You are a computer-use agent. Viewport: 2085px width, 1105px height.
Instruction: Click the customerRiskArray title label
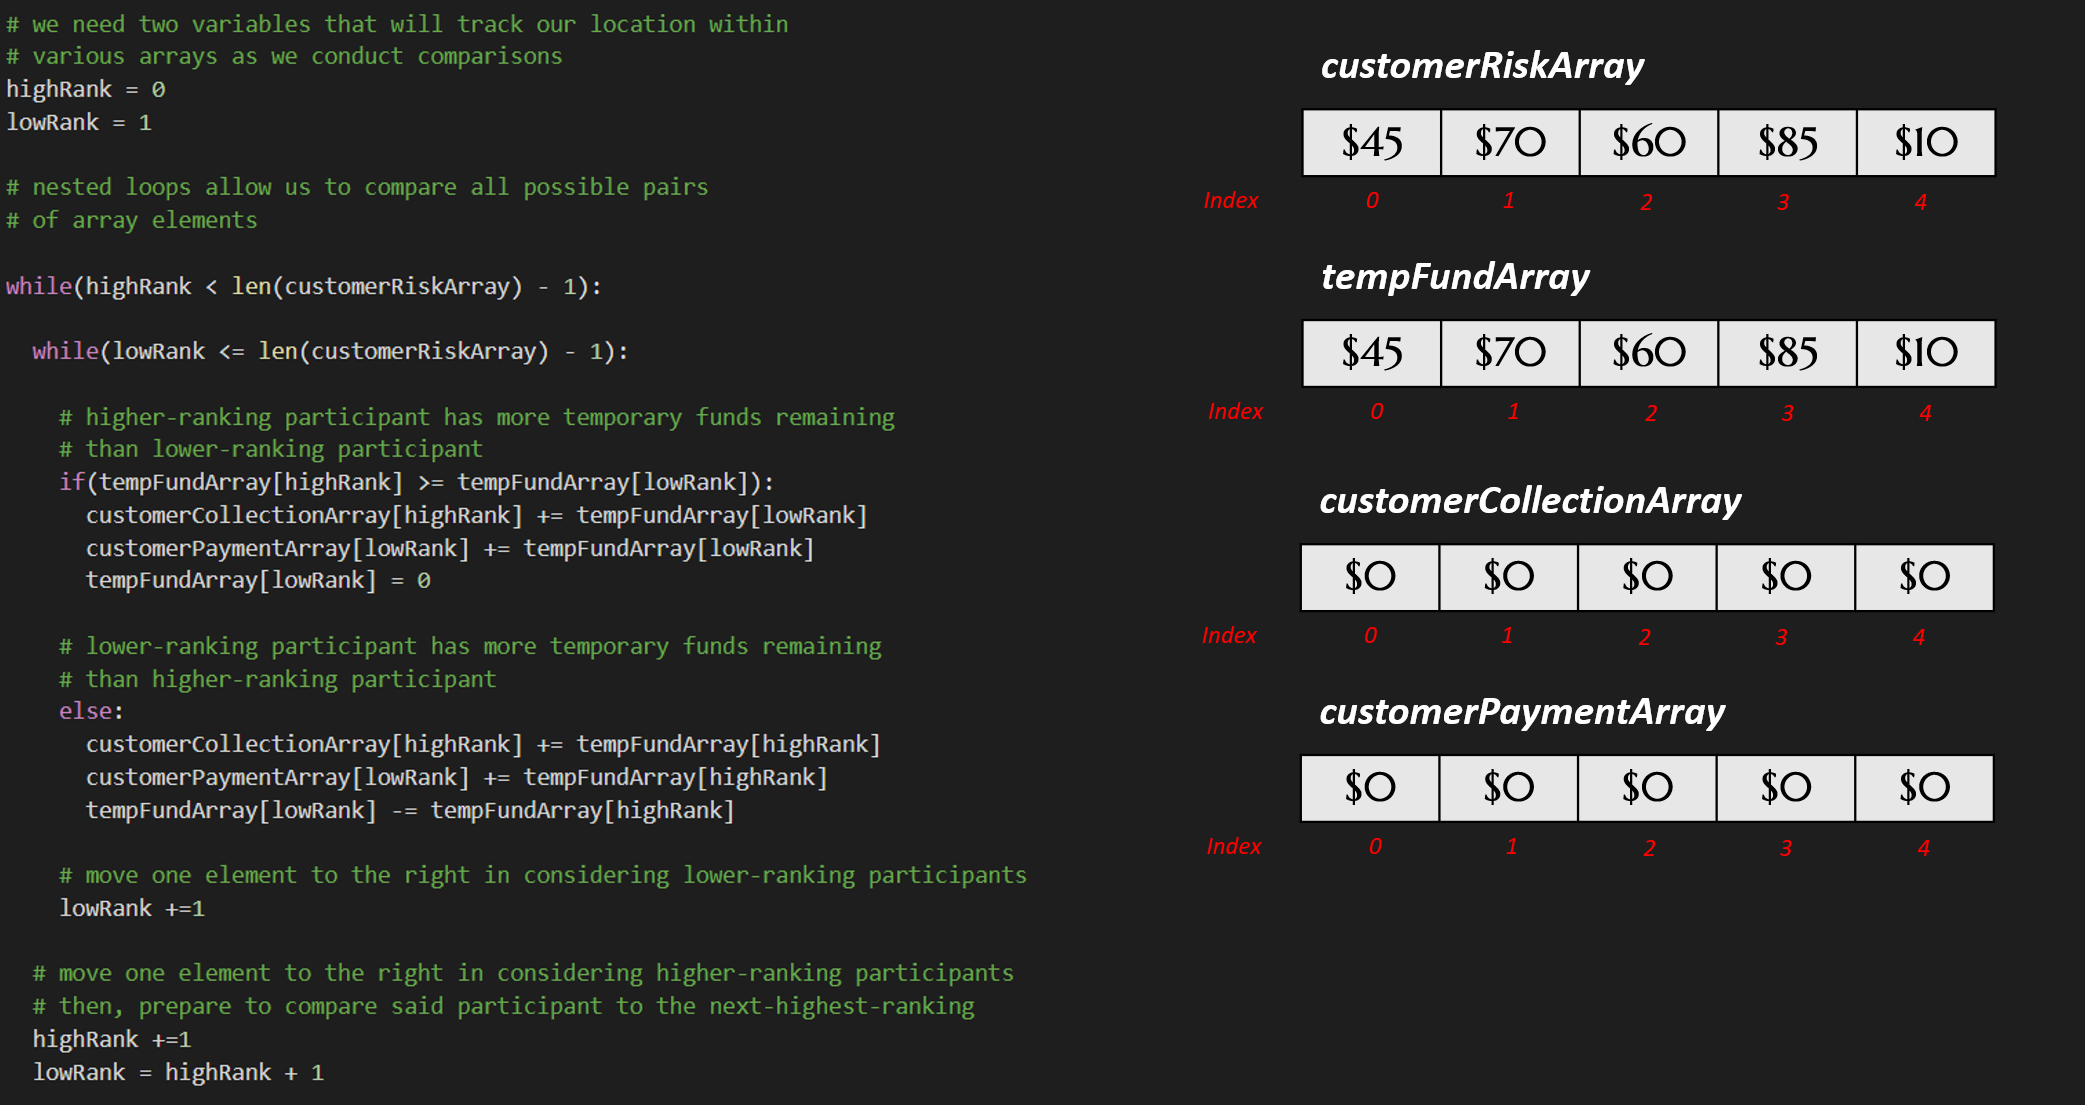[1481, 67]
